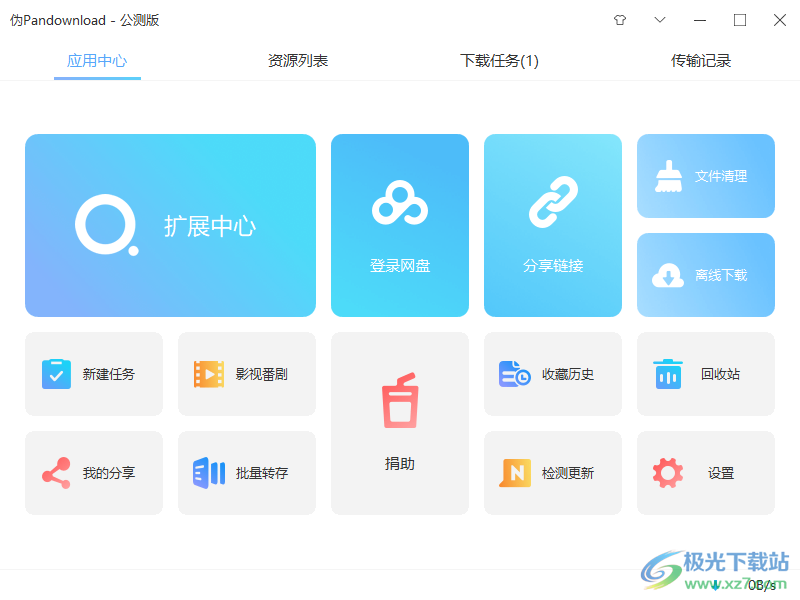Browse 影视番剧 movies and anime
The height and width of the screenshot is (600, 800).
click(246, 373)
